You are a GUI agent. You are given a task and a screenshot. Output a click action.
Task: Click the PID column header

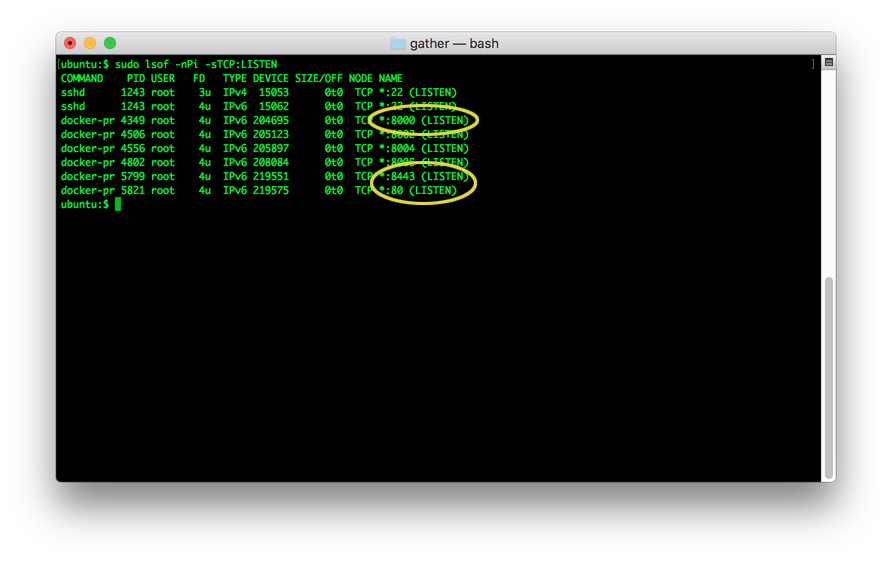135,78
